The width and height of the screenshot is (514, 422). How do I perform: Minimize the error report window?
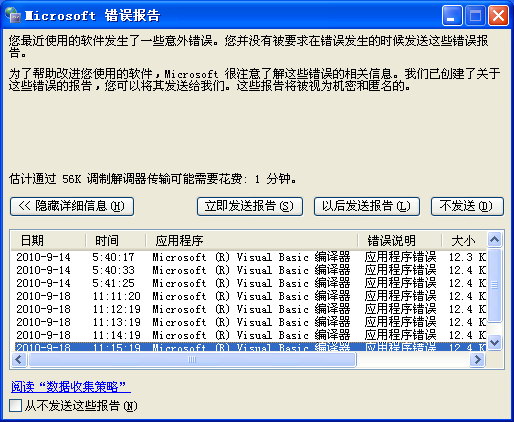pos(452,15)
